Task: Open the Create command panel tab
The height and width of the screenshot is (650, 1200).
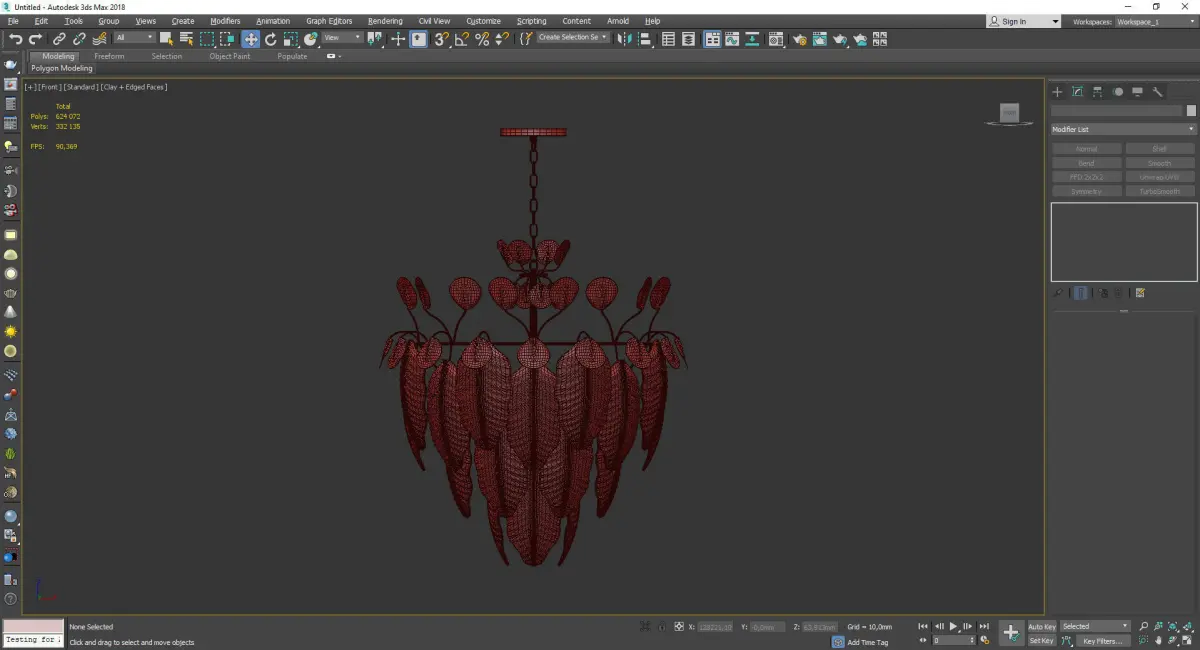Action: tap(1057, 92)
